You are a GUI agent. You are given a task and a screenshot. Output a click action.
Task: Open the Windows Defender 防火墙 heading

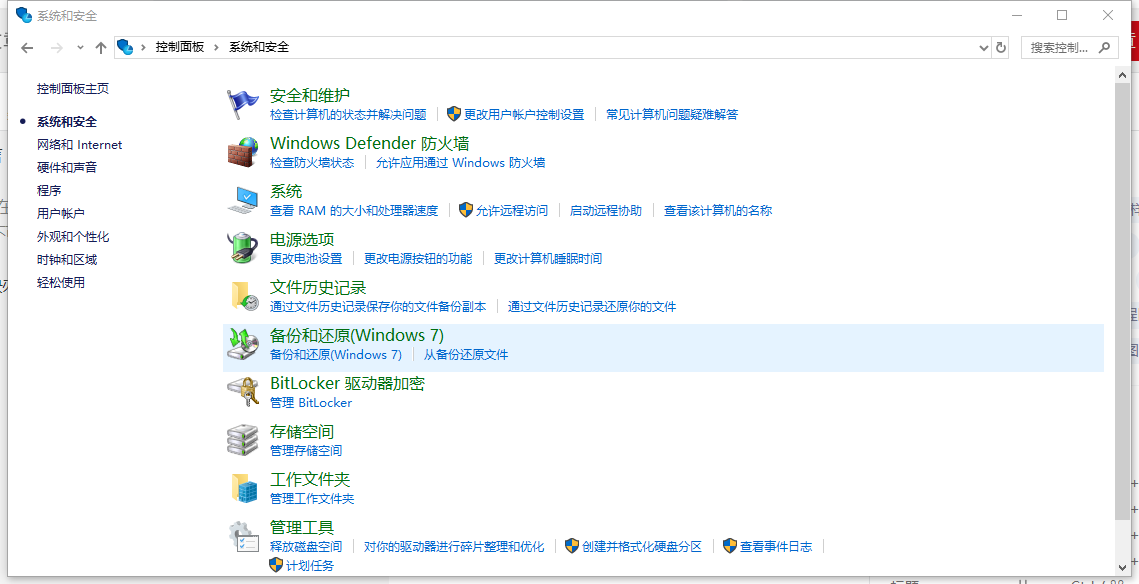click(370, 143)
